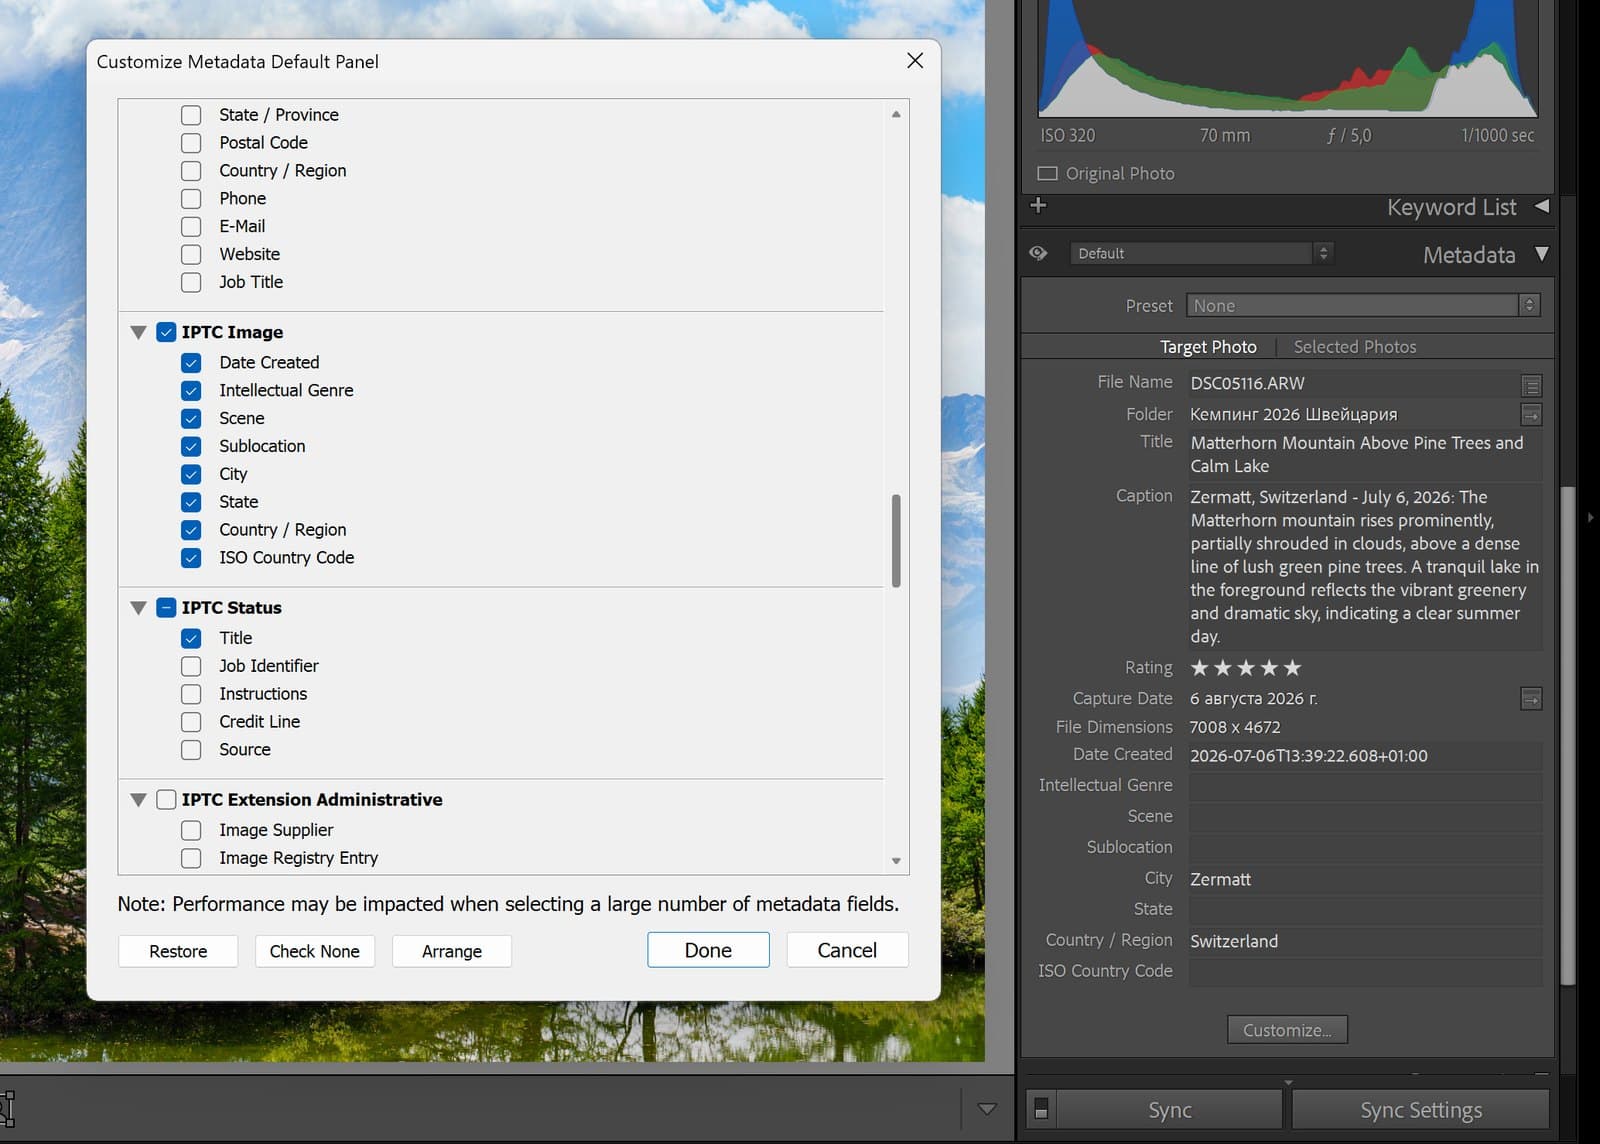The width and height of the screenshot is (1600, 1144).
Task: Click the City field containing Zermatt
Action: [1365, 879]
